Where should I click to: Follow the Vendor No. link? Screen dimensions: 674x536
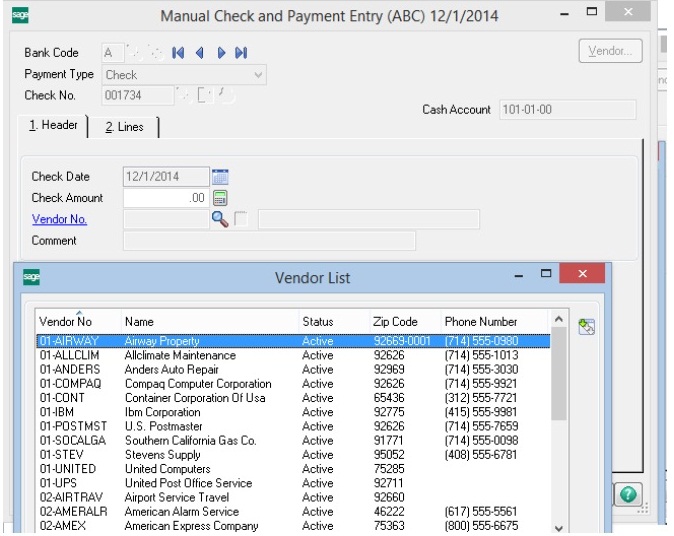(x=59, y=219)
